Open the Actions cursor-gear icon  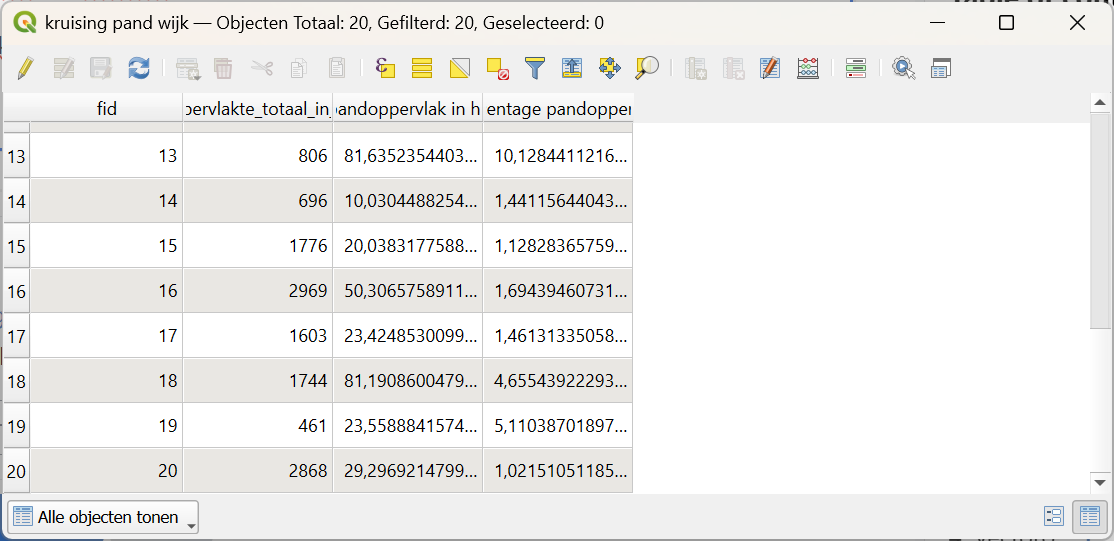pos(904,68)
